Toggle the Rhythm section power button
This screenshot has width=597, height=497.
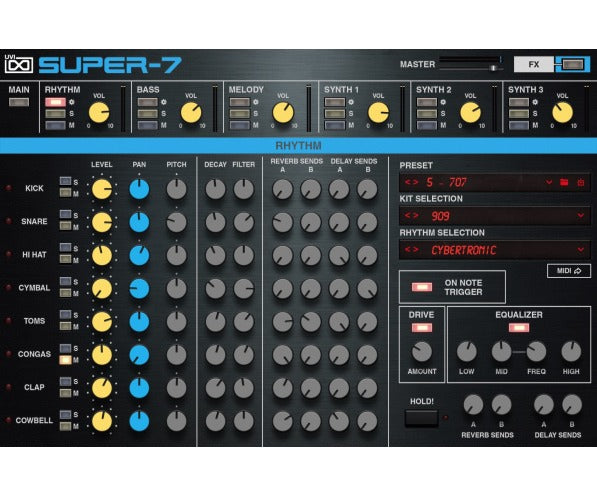click(56, 102)
